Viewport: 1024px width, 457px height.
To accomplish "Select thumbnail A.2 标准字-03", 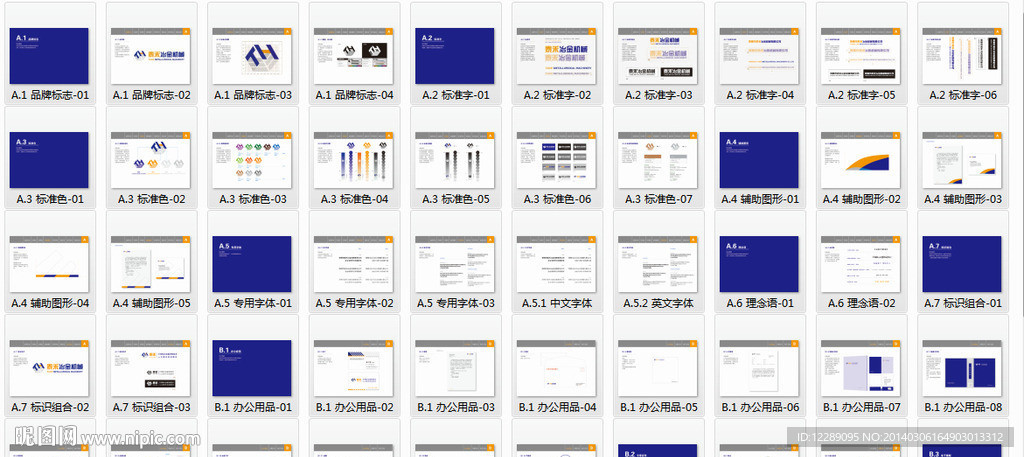I will [x=658, y=56].
